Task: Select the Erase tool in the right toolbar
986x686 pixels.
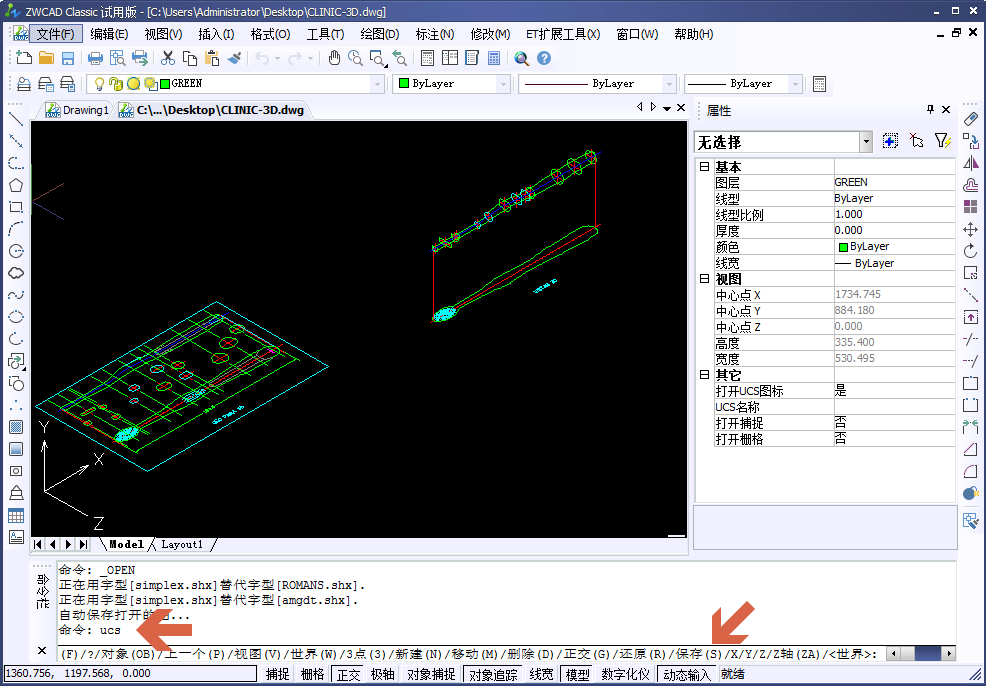Action: [x=969, y=119]
